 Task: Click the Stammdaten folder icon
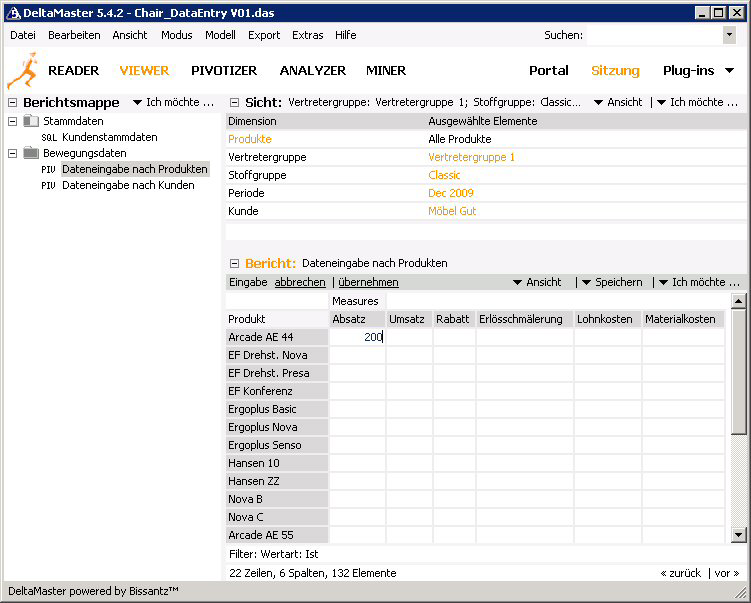(x=31, y=121)
